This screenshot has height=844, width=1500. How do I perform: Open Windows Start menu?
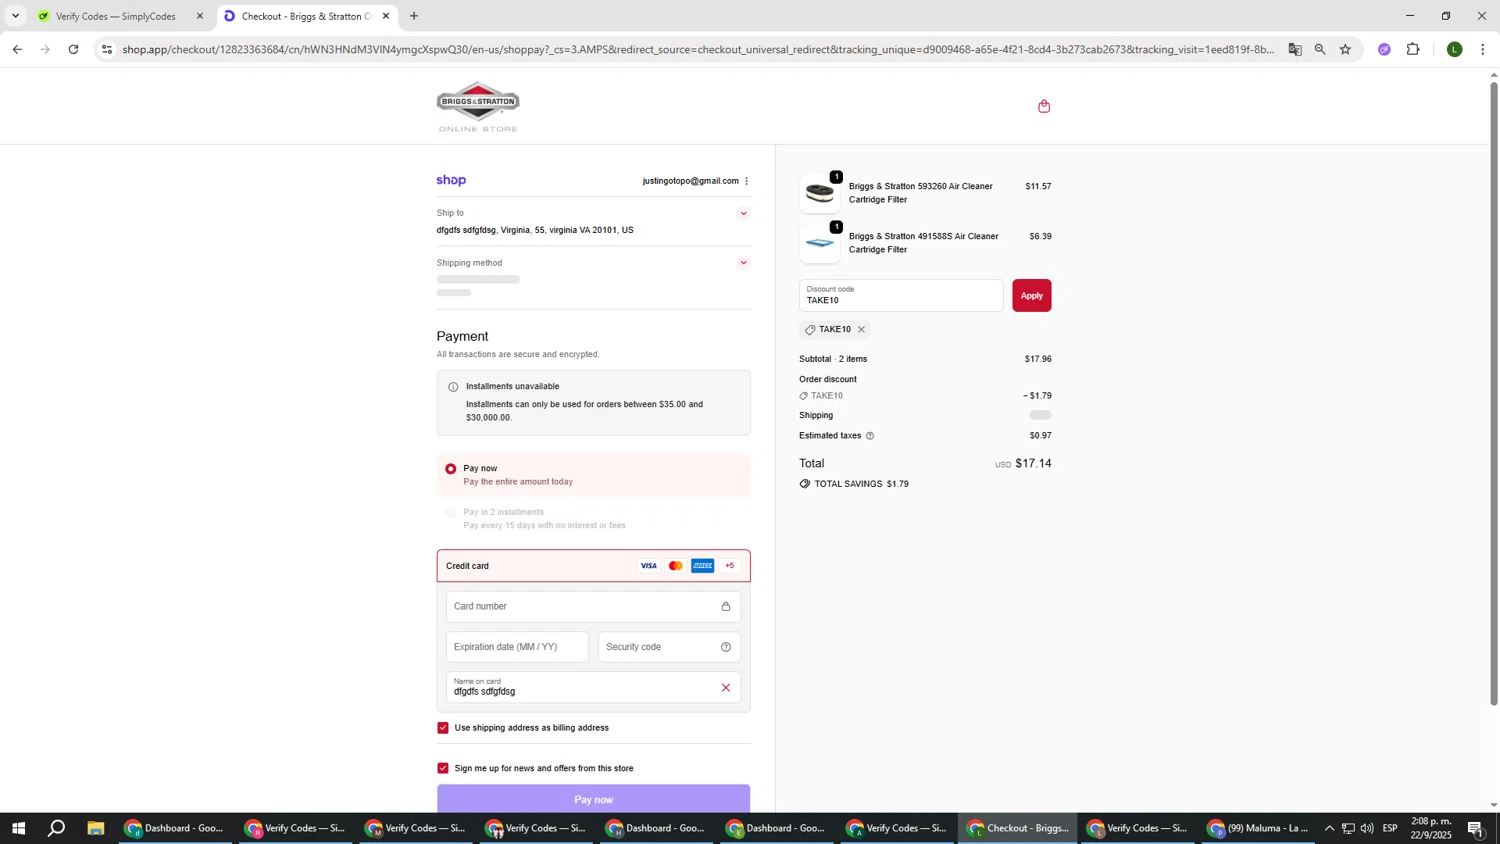click(x=18, y=828)
